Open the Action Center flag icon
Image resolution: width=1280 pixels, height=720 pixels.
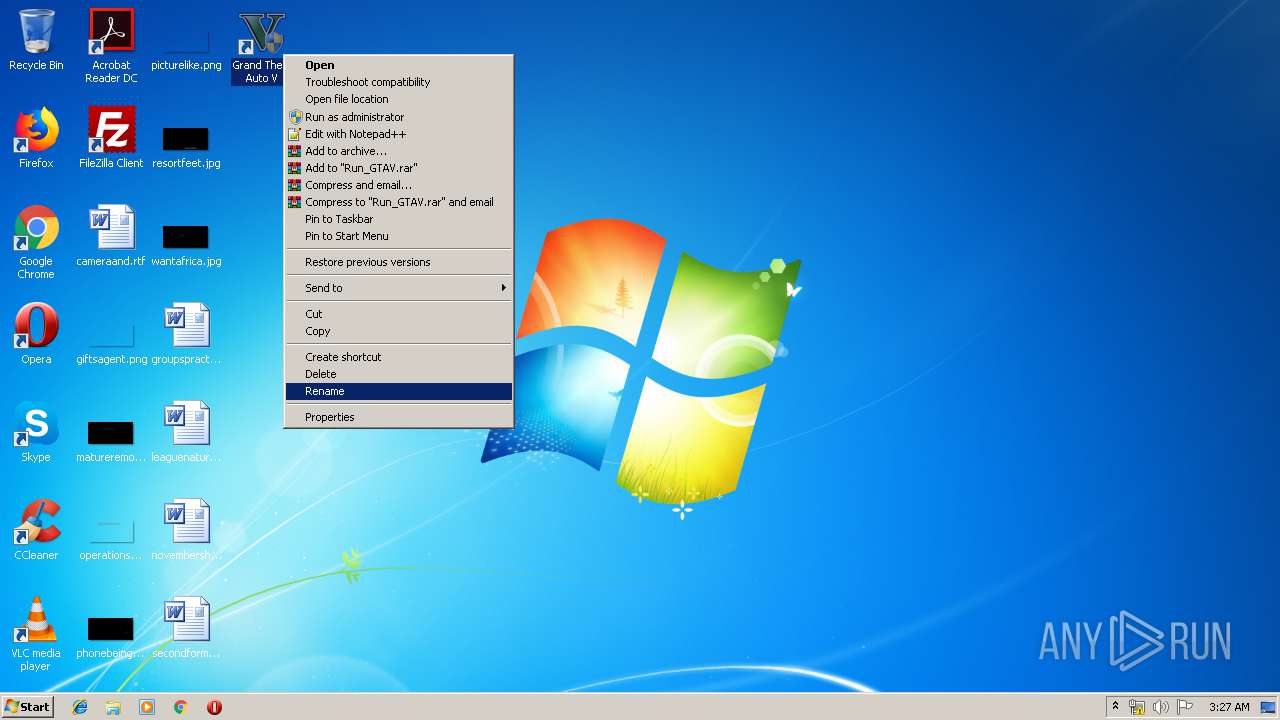tap(1184, 707)
